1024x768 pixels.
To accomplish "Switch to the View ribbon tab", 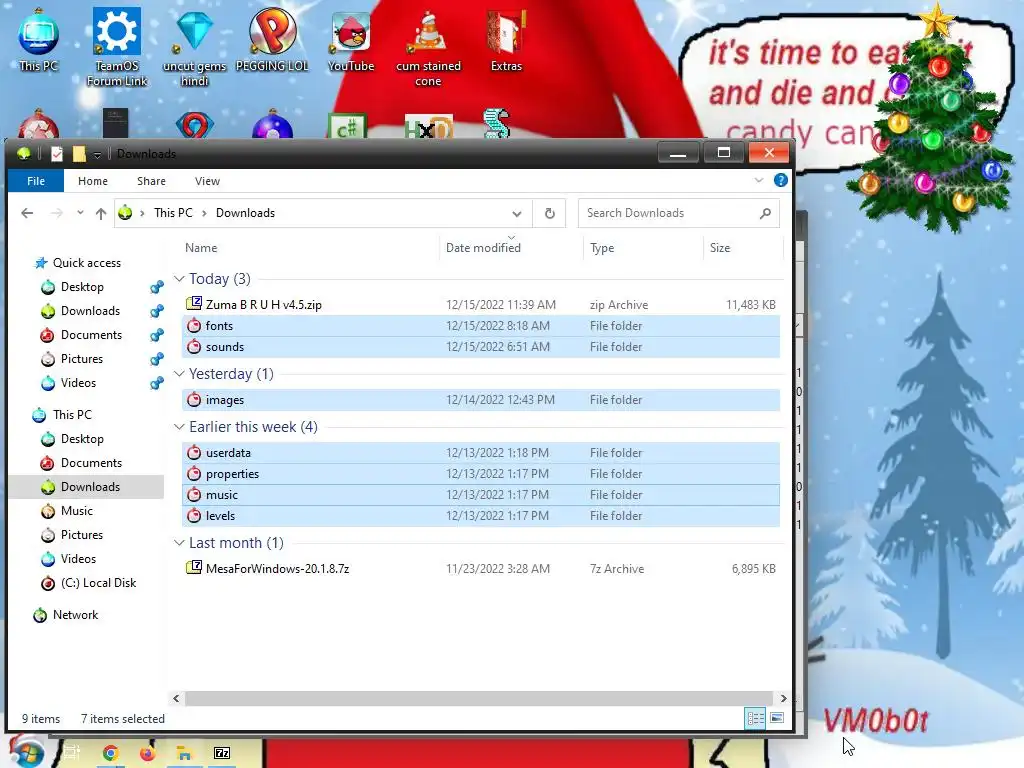I will [x=207, y=181].
